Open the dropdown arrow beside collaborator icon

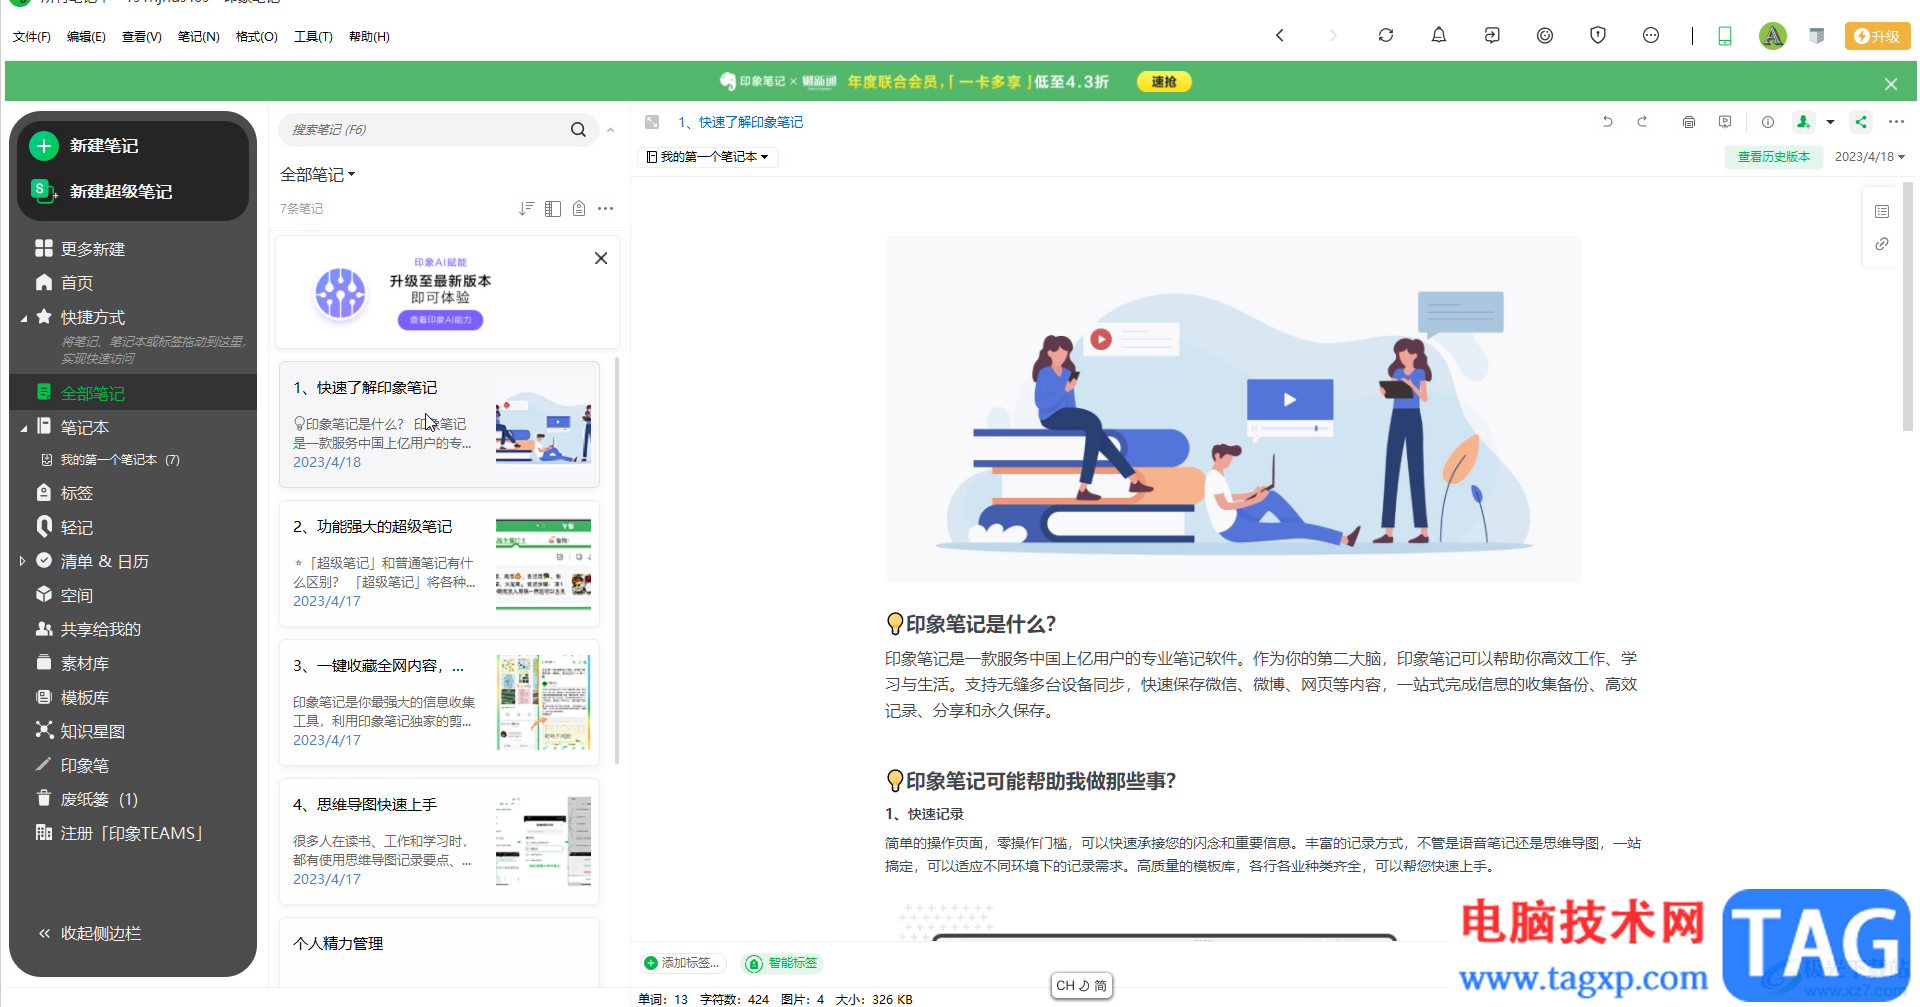pos(1830,122)
